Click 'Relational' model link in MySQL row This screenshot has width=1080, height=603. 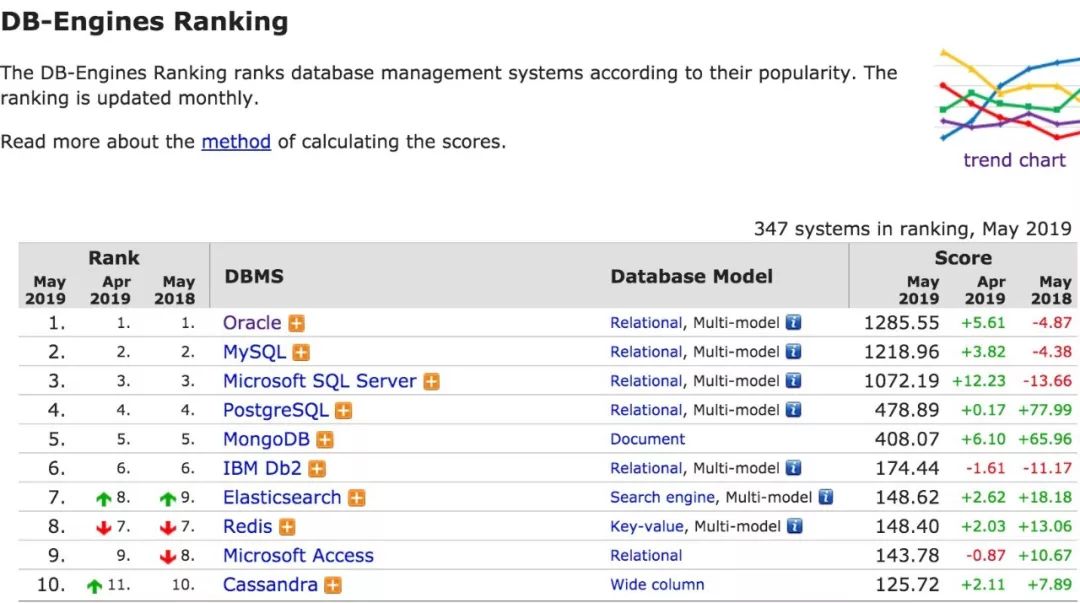tap(646, 351)
